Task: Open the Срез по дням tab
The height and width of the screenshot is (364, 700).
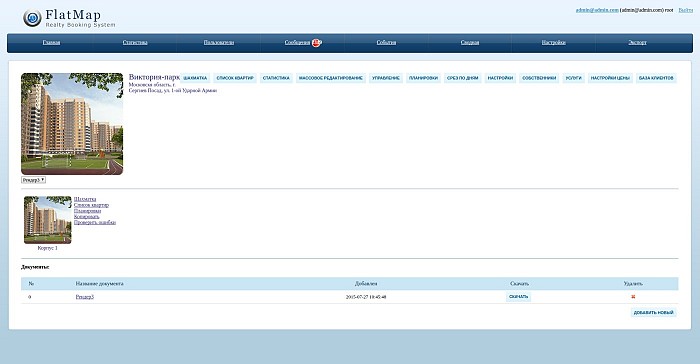Action: [462, 78]
